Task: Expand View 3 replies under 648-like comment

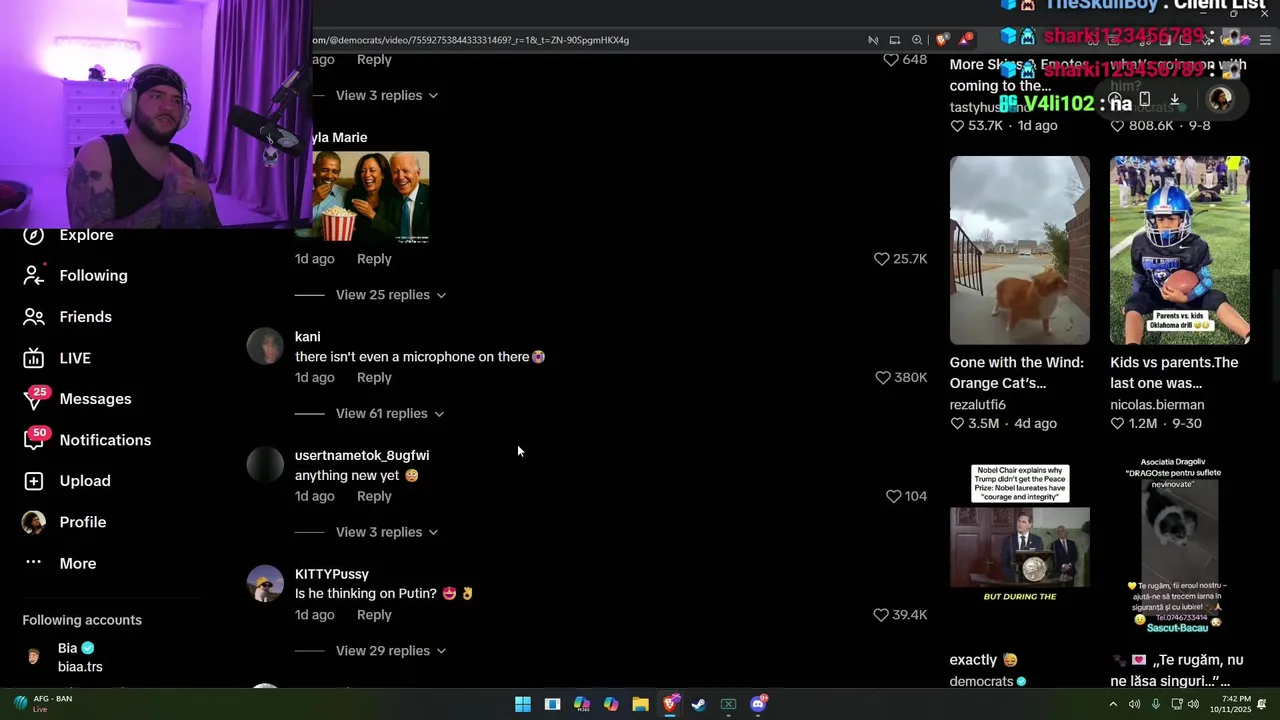Action: [x=387, y=95]
